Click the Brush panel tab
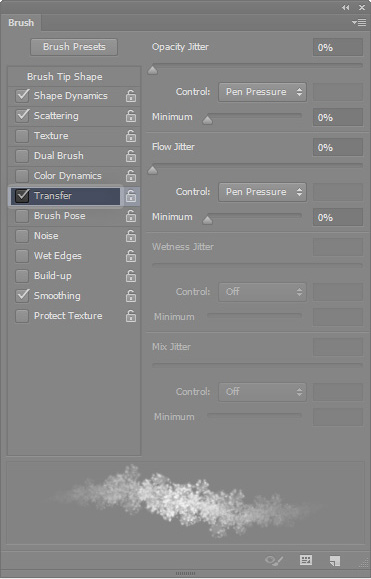 (x=21, y=23)
